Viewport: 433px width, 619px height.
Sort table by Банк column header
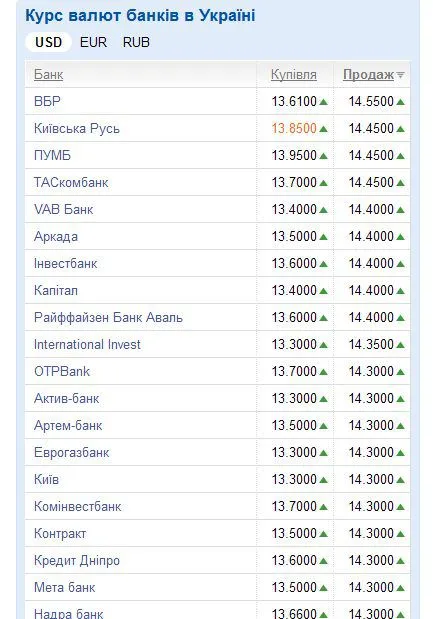coord(49,74)
